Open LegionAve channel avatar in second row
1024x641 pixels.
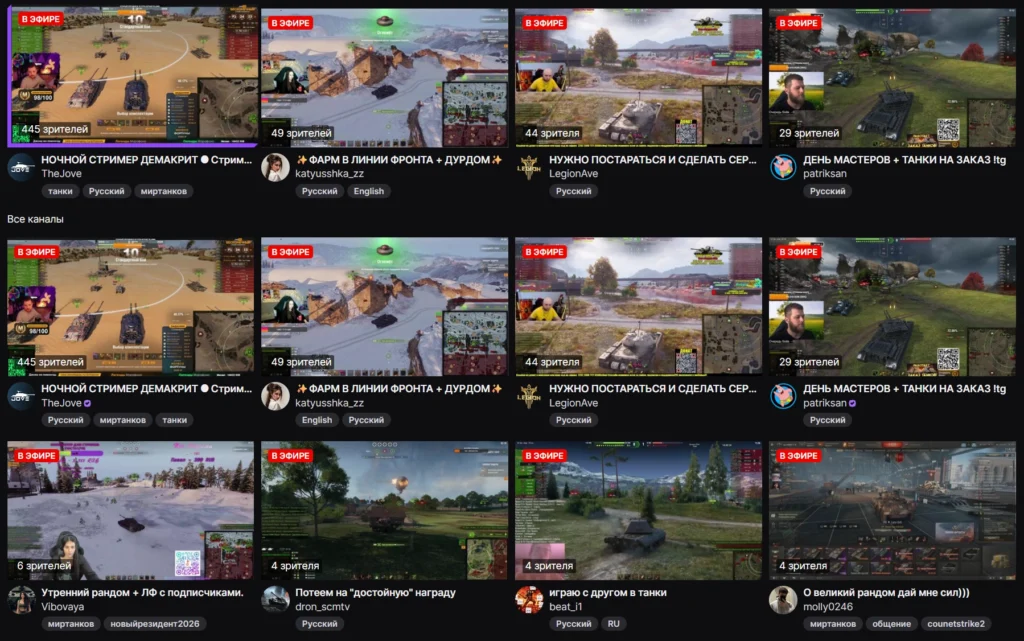click(x=529, y=396)
